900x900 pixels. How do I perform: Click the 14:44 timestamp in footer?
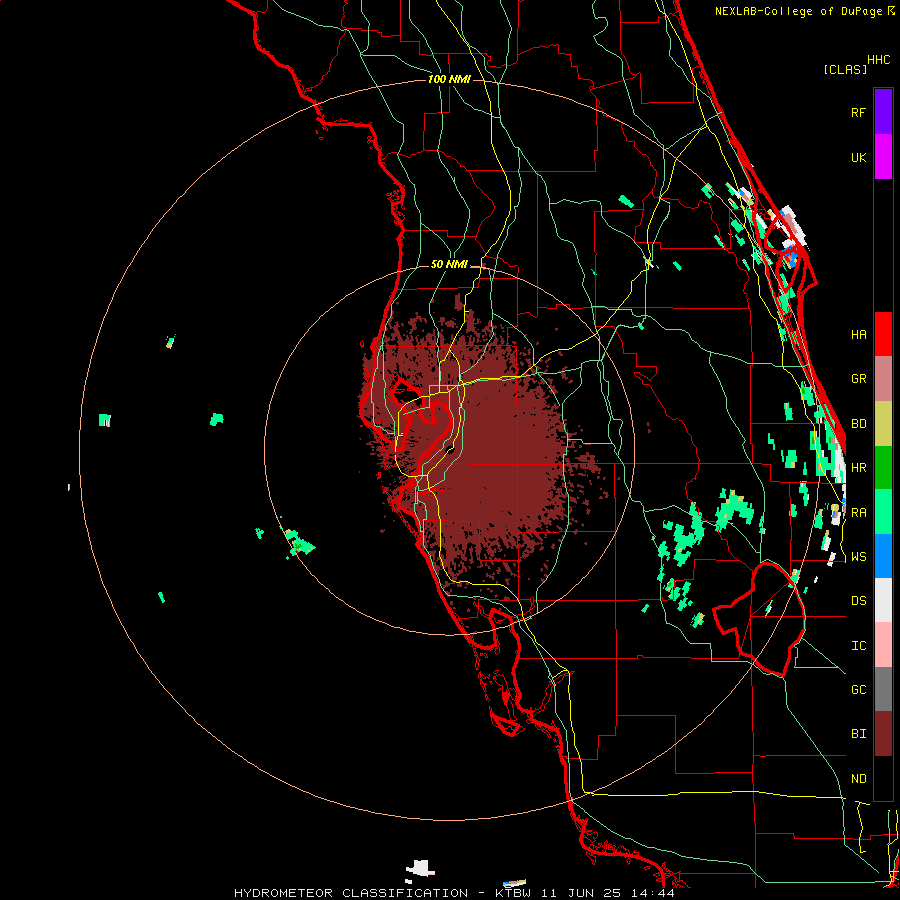(x=651, y=893)
